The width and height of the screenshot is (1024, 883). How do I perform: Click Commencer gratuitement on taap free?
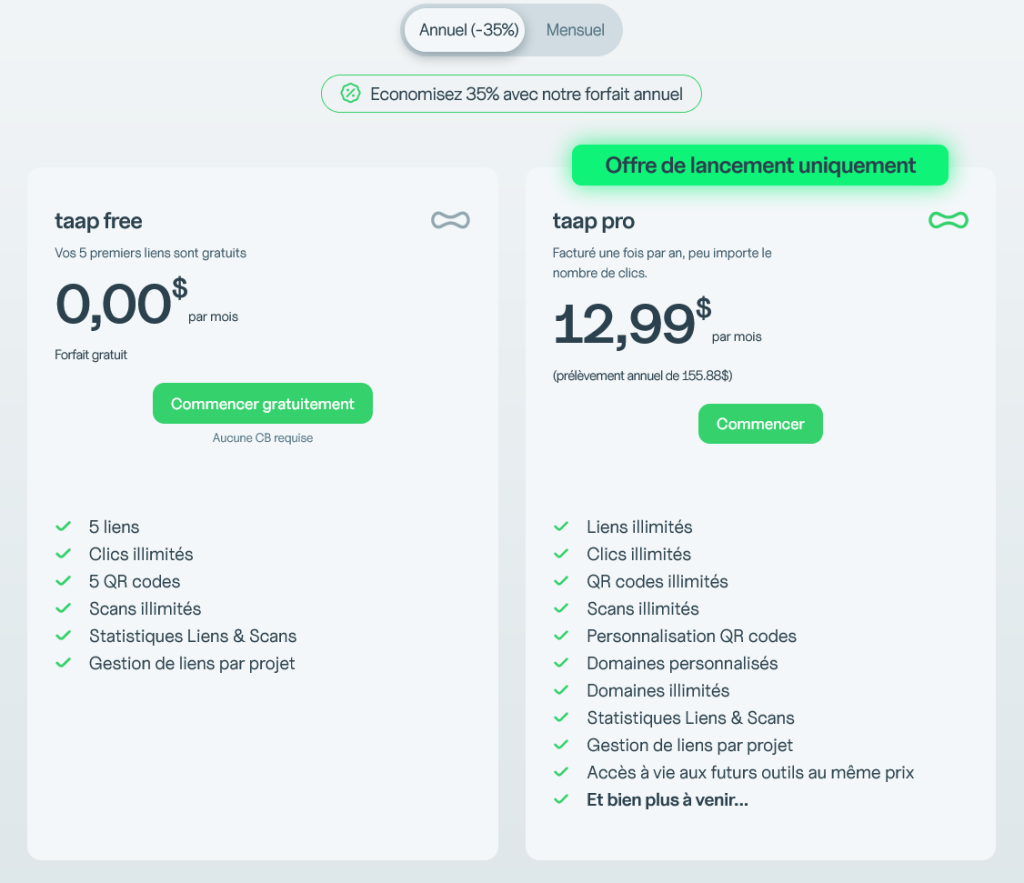[x=262, y=403]
